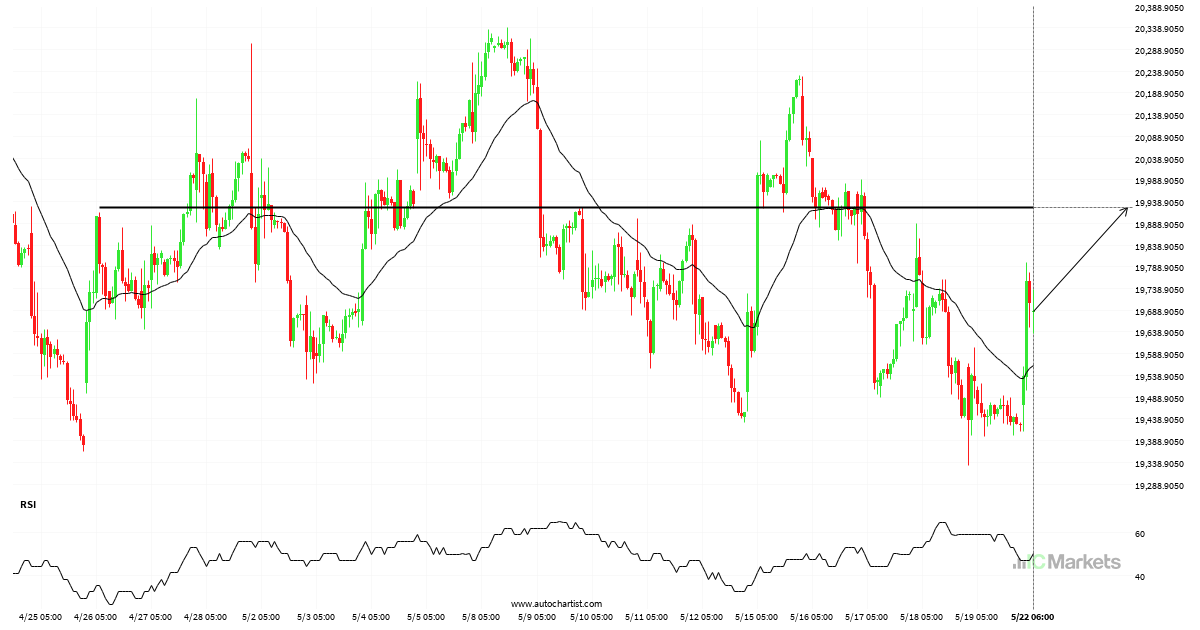Click the RSI indicator label

(x=27, y=505)
